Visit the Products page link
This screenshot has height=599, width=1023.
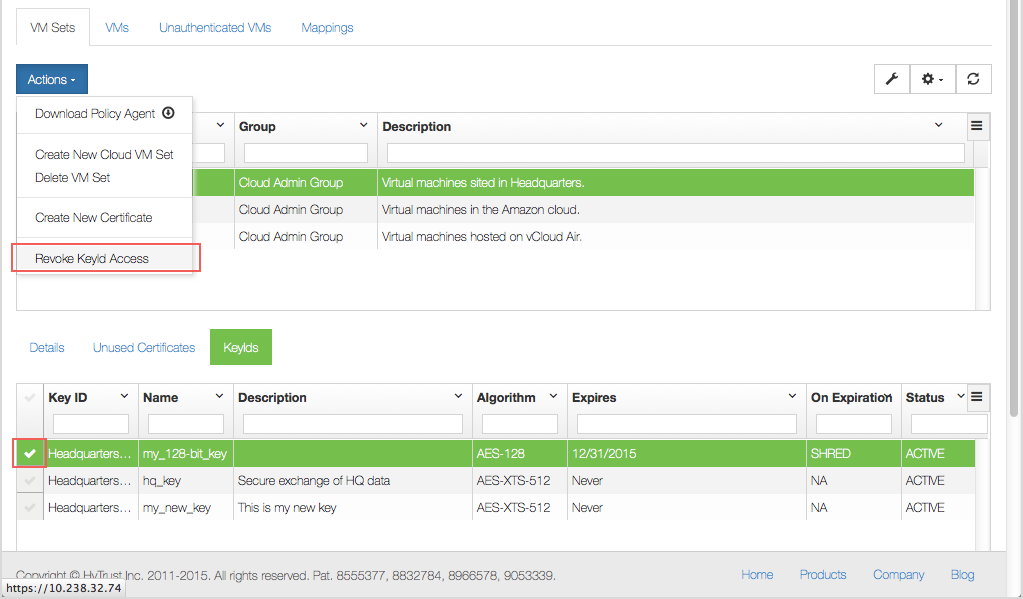click(x=822, y=574)
